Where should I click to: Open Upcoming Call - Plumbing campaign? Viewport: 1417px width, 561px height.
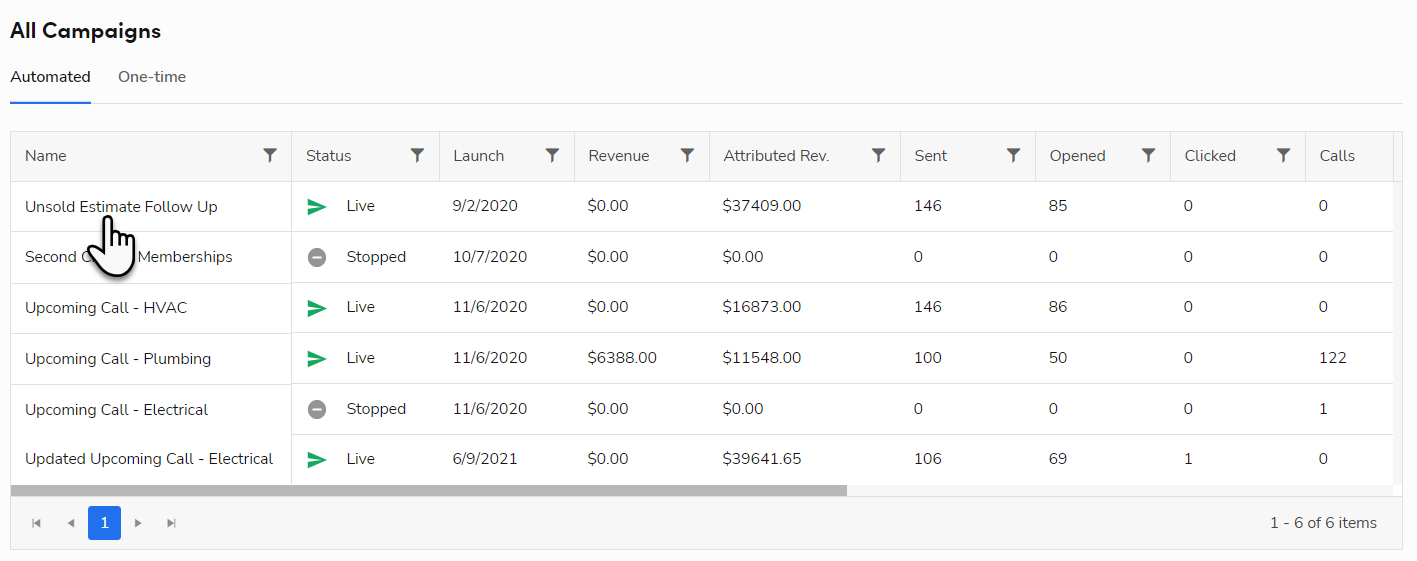(118, 359)
